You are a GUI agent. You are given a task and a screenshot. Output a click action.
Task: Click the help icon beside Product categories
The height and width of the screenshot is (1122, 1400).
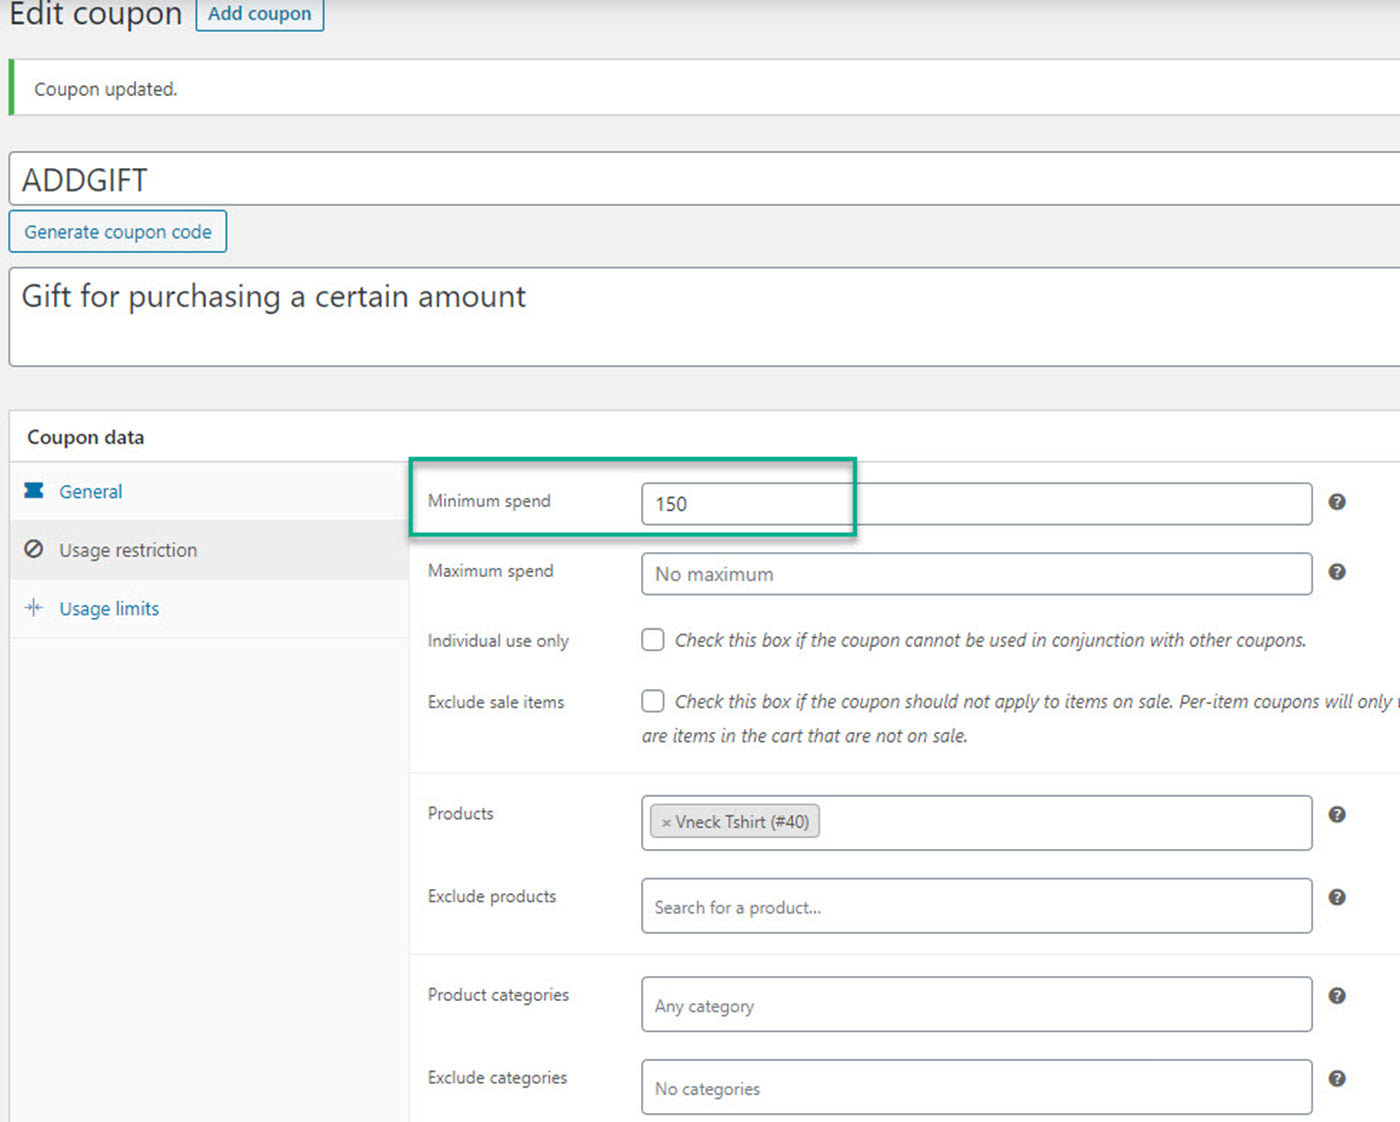1336,996
